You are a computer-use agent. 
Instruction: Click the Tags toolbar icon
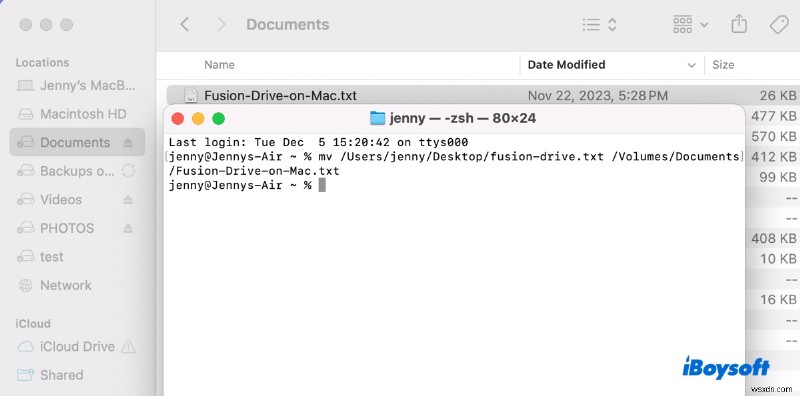coord(779,24)
